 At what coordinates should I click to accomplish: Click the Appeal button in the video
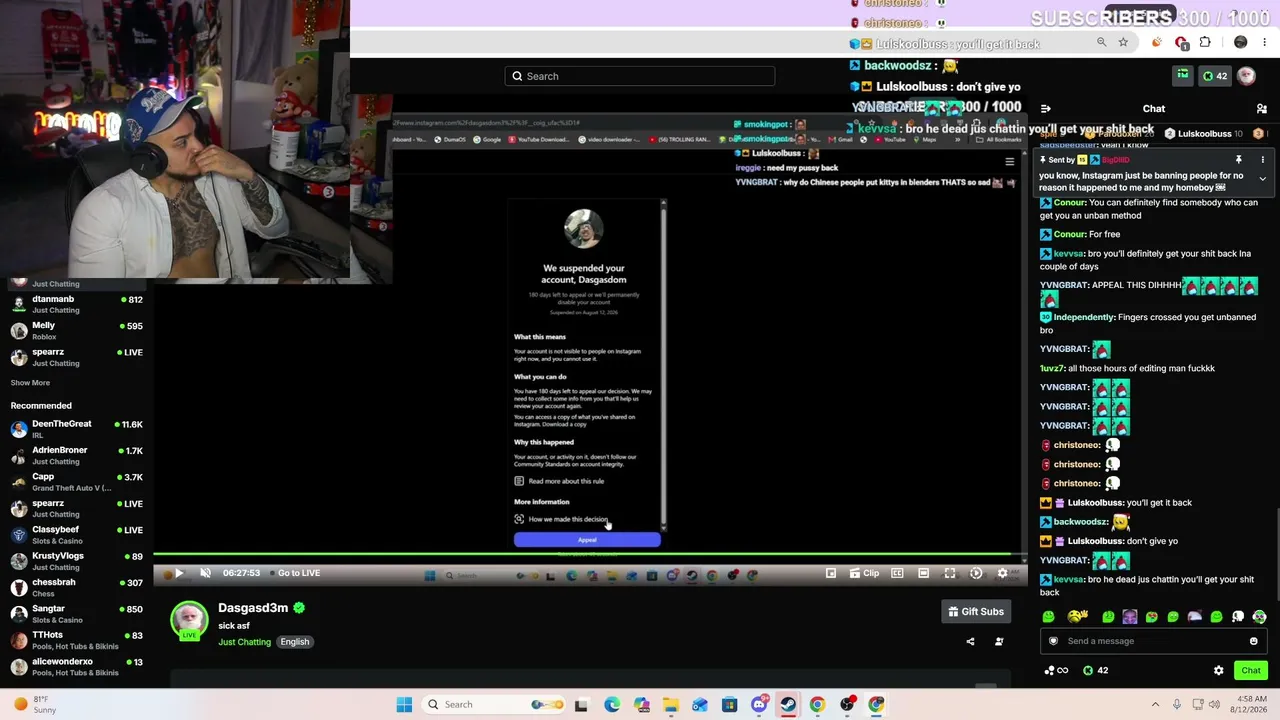[587, 540]
